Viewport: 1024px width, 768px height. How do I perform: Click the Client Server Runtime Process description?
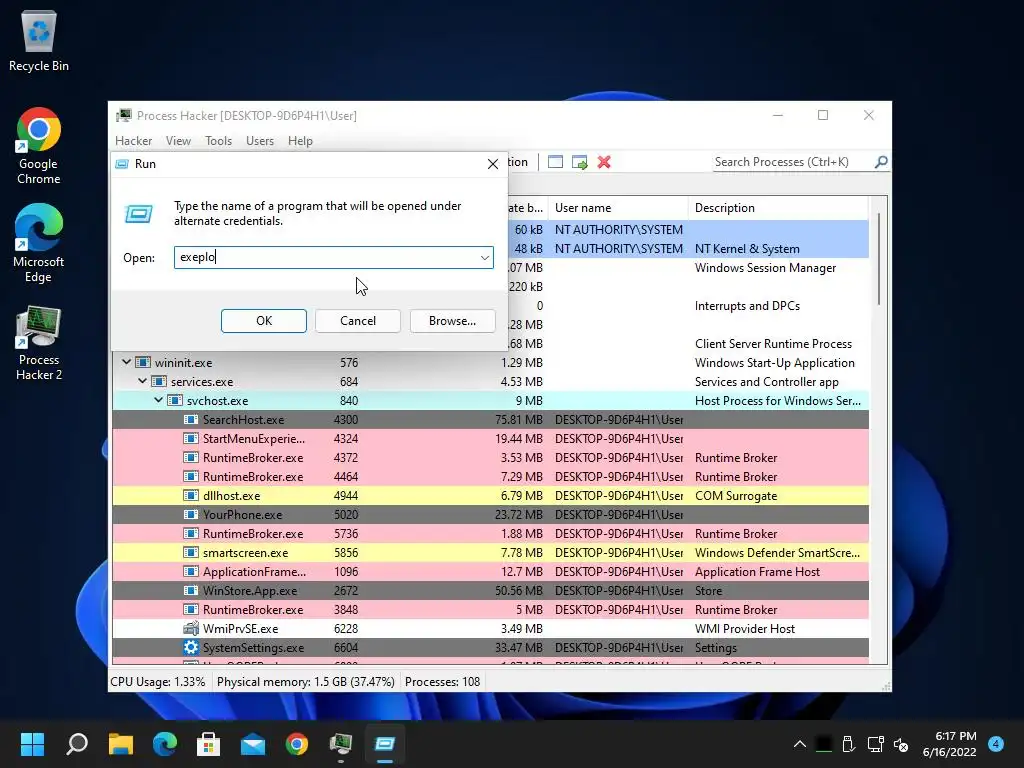(773, 344)
